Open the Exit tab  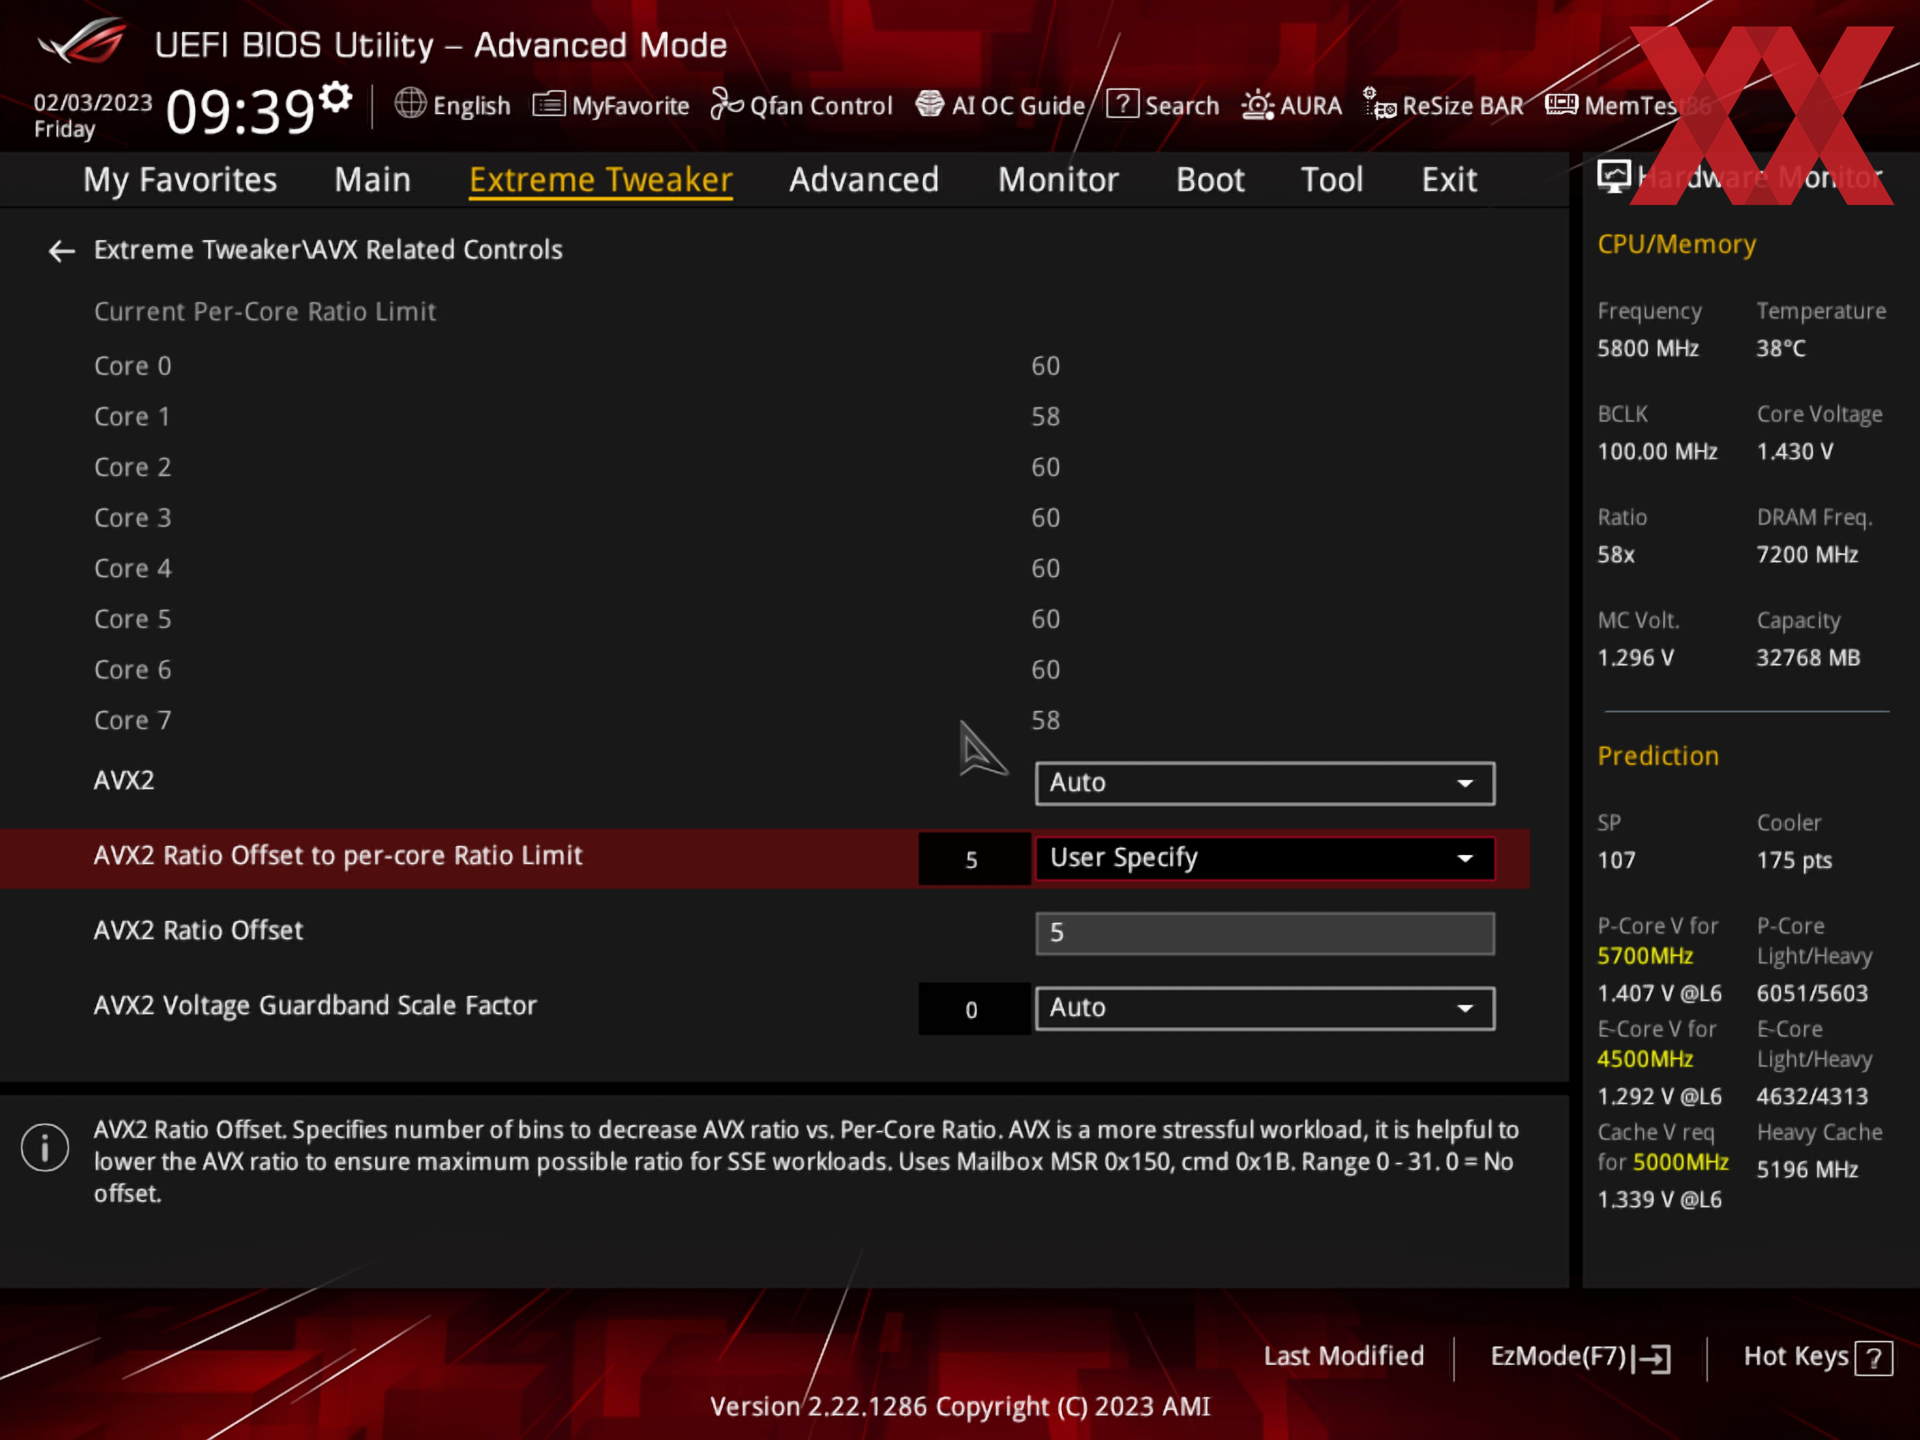[1449, 180]
